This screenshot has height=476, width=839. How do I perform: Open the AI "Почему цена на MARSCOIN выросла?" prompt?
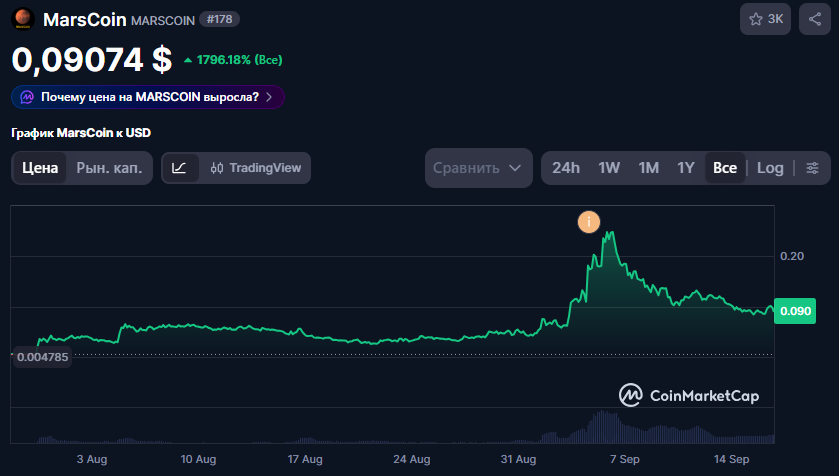148,97
